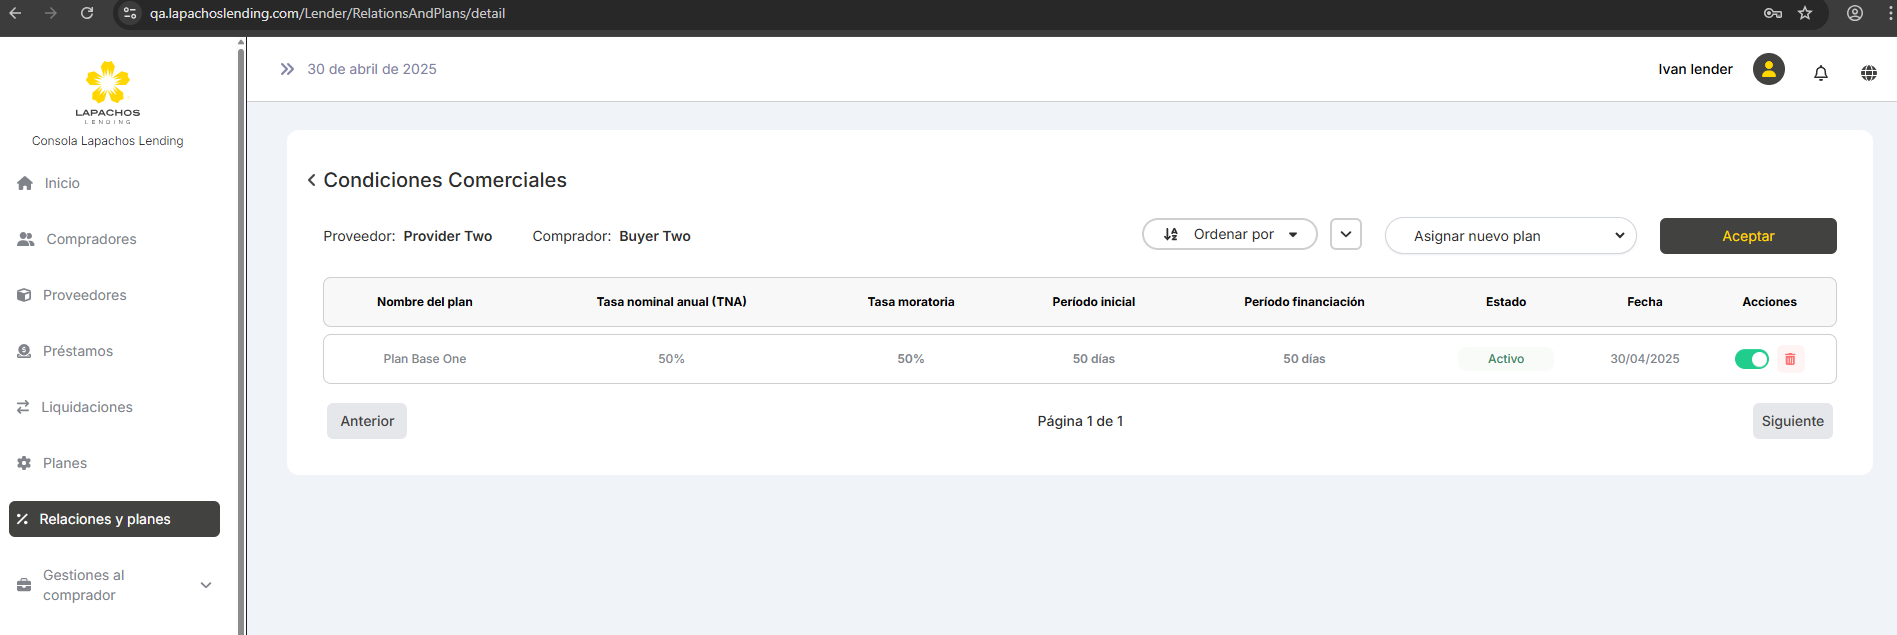The width and height of the screenshot is (1897, 635).
Task: Toggle off Plan Base One active switch
Action: 1751,359
